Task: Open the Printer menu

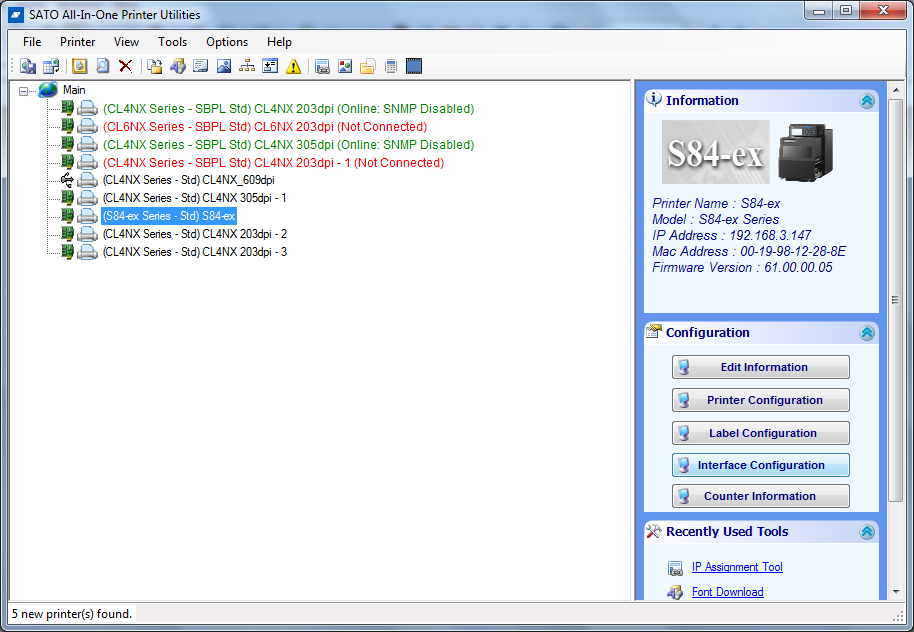Action: [x=78, y=42]
